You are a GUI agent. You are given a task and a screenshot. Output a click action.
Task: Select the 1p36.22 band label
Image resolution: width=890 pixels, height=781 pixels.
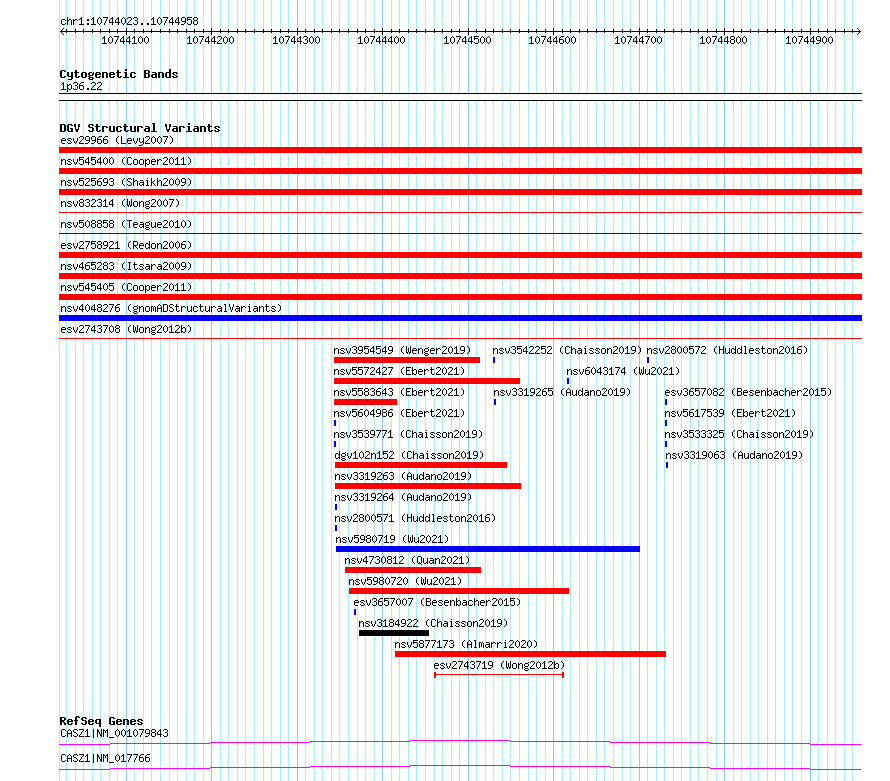[81, 86]
